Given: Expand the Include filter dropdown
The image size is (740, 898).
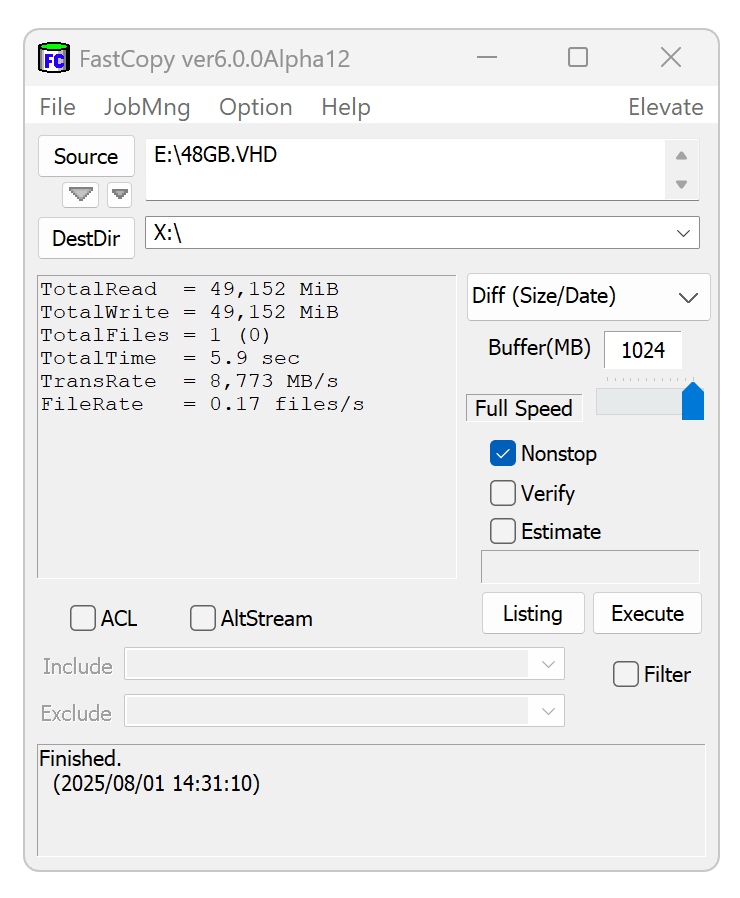Looking at the screenshot, I should [548, 664].
